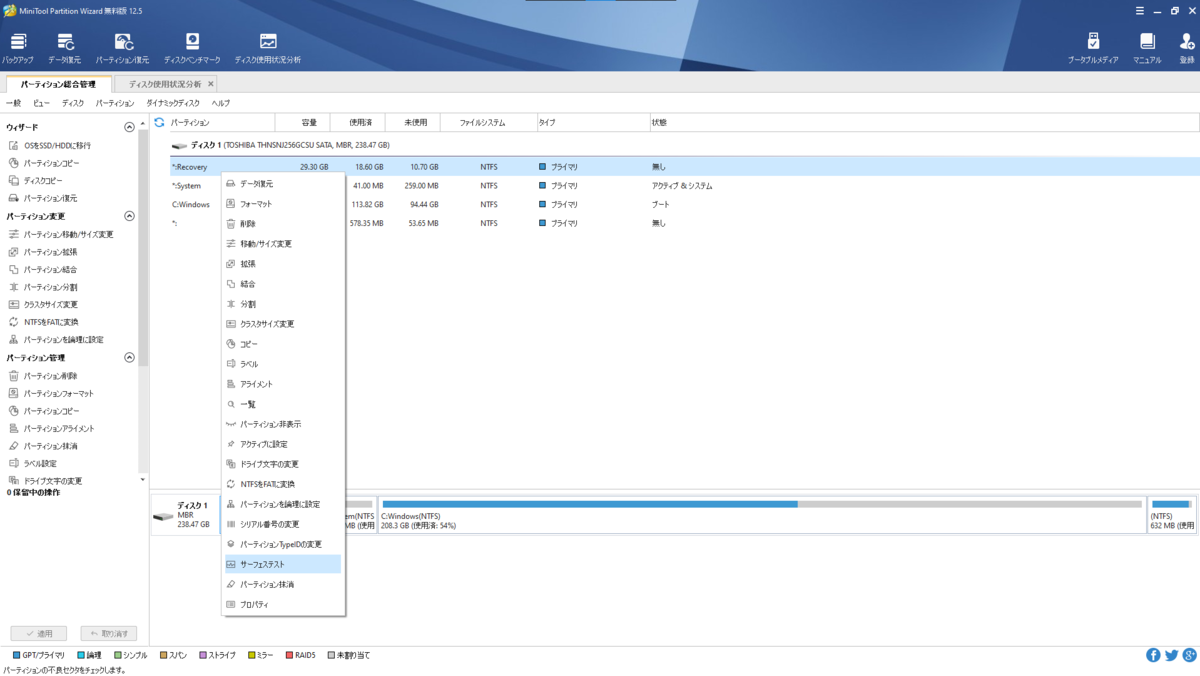The width and height of the screenshot is (1200, 676).
Task: Click the GPT/プライマリ legend swatch
Action: pos(17,655)
